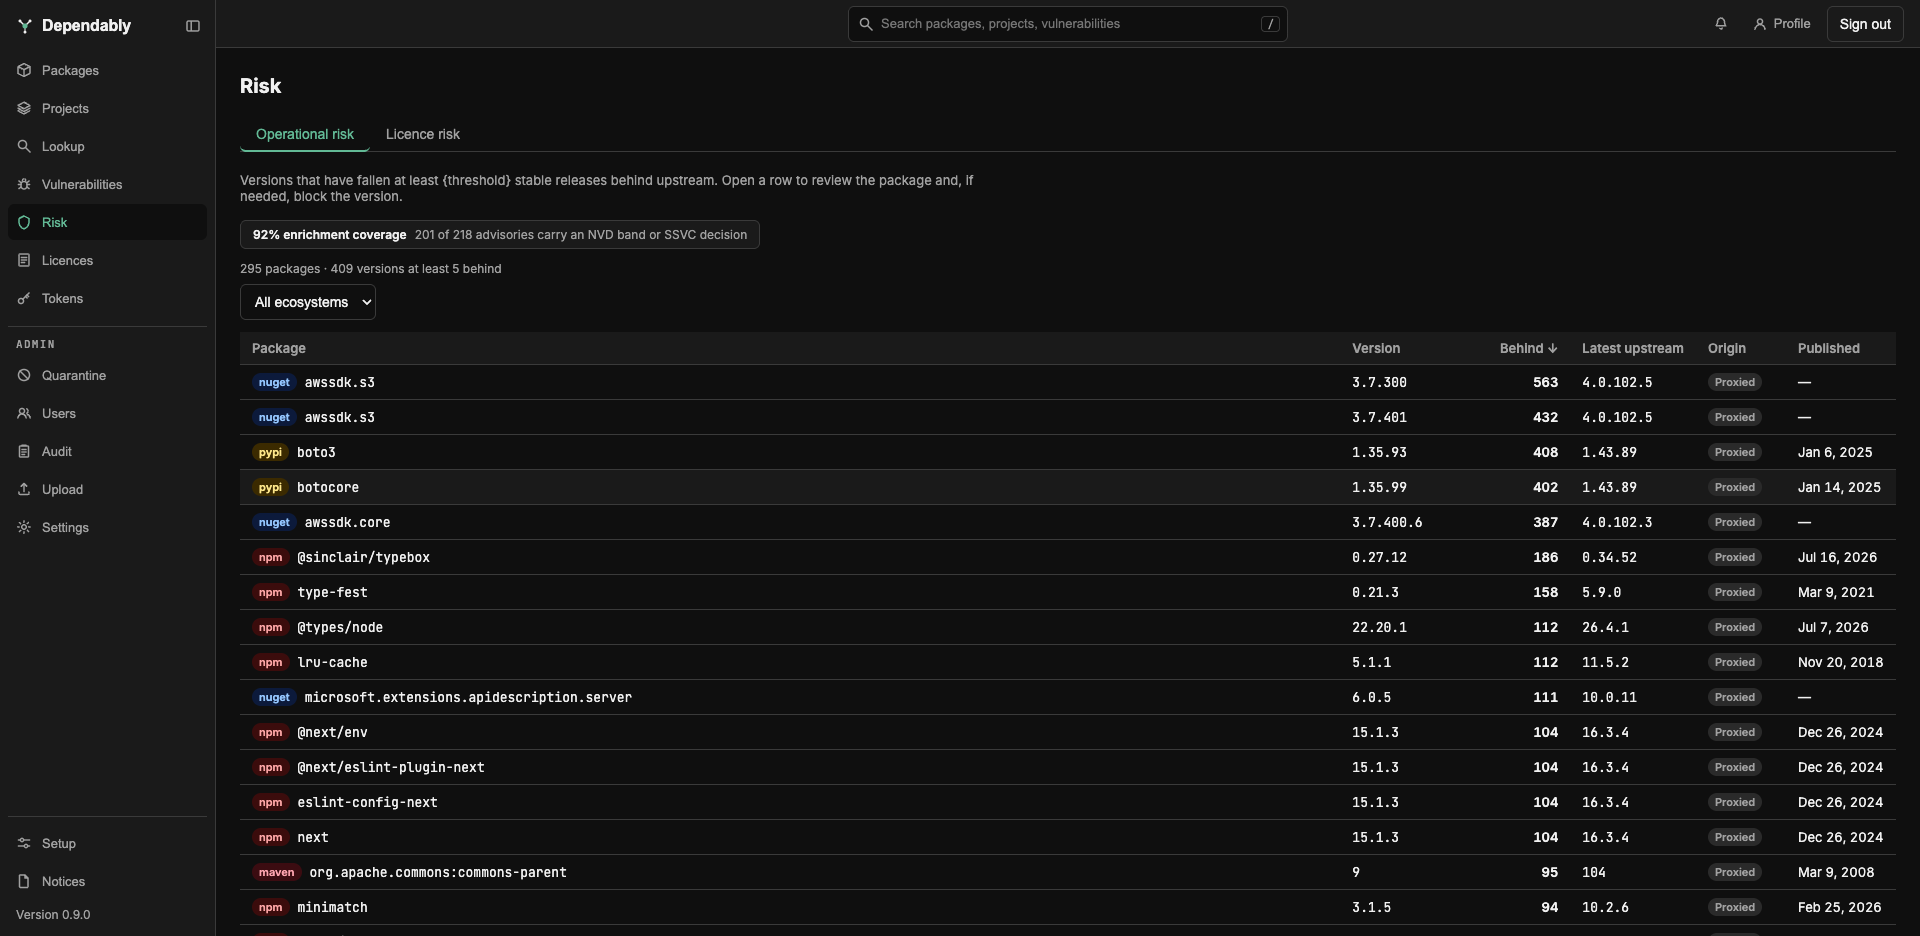Click Proxied badge on boto3 row
This screenshot has width=1920, height=936.
tap(1734, 452)
